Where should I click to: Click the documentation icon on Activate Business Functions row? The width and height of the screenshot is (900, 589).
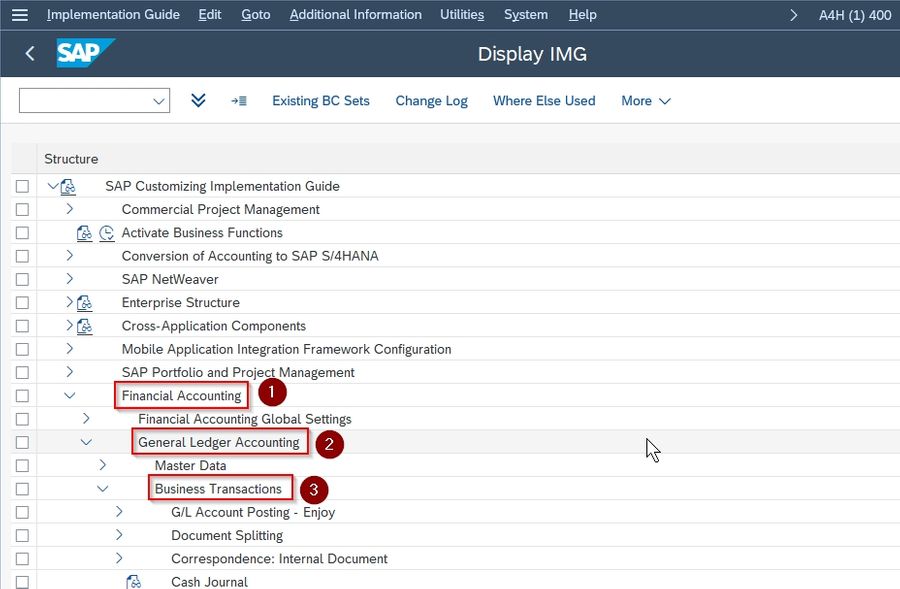[84, 233]
